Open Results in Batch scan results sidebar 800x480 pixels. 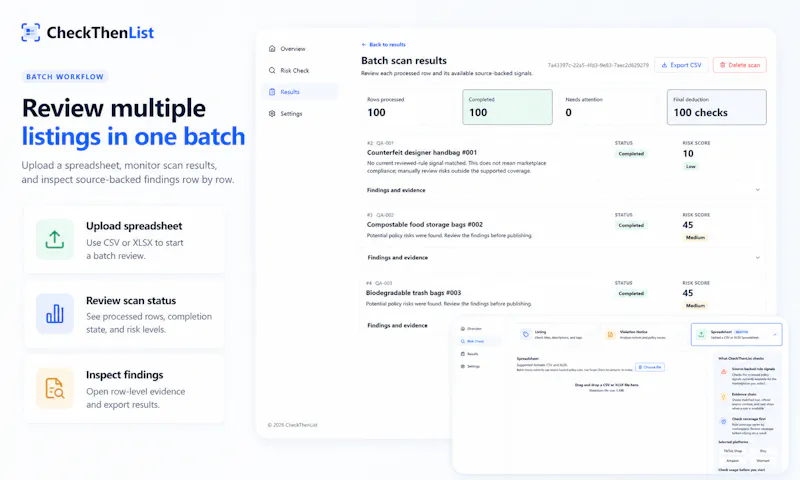click(301, 92)
